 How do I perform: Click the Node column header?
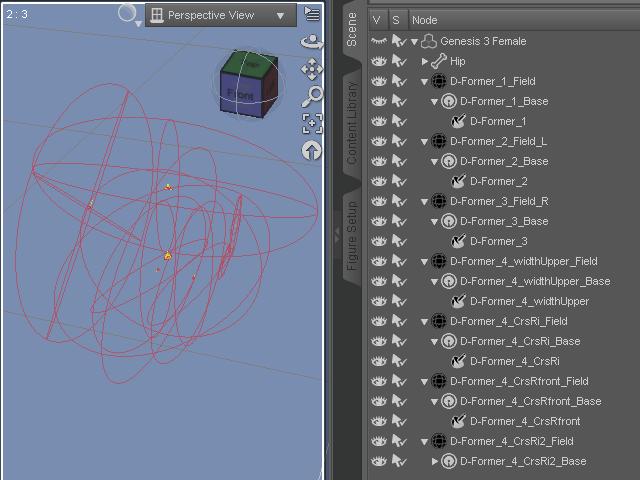[524, 20]
